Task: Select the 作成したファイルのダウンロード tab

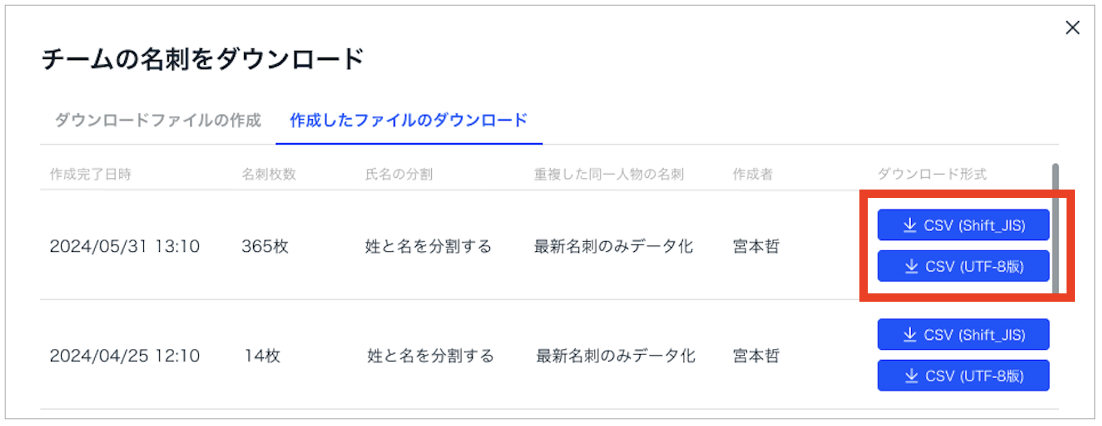Action: pyautogui.click(x=408, y=120)
